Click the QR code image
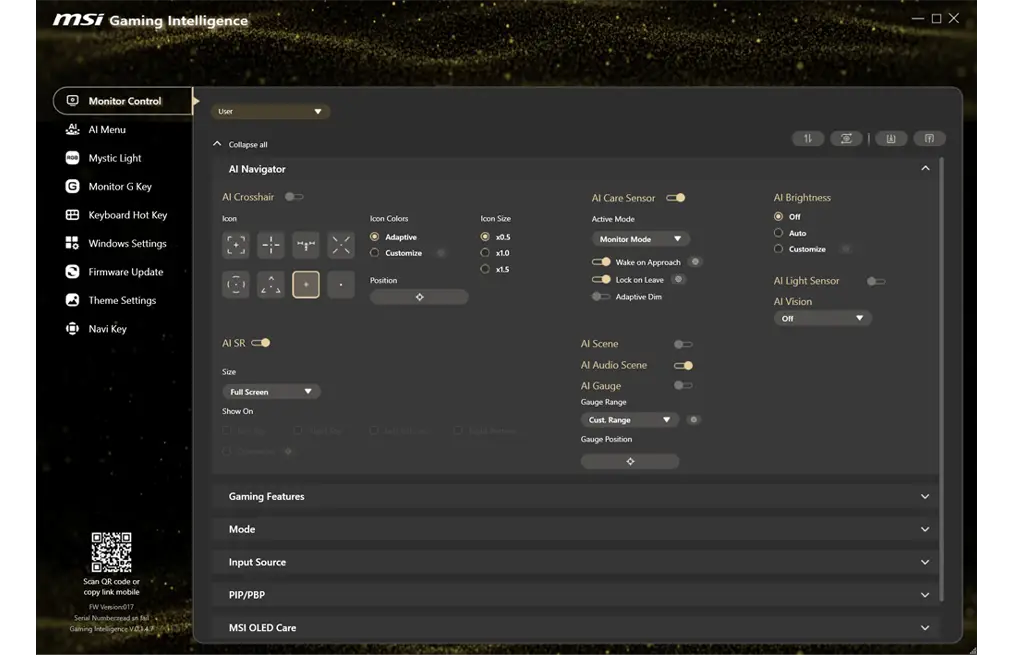1013x655 pixels. tap(111, 552)
